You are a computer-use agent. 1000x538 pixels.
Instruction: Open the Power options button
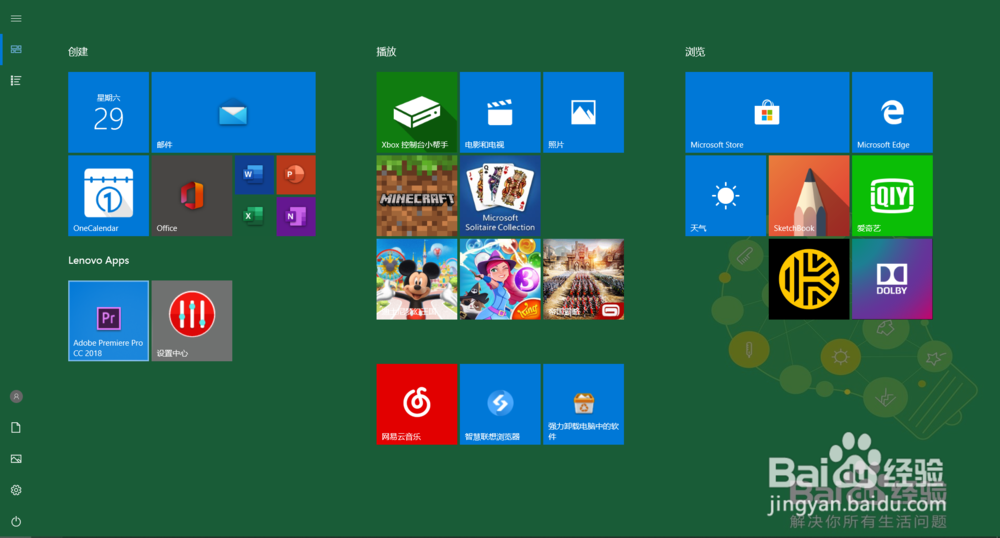click(16, 521)
